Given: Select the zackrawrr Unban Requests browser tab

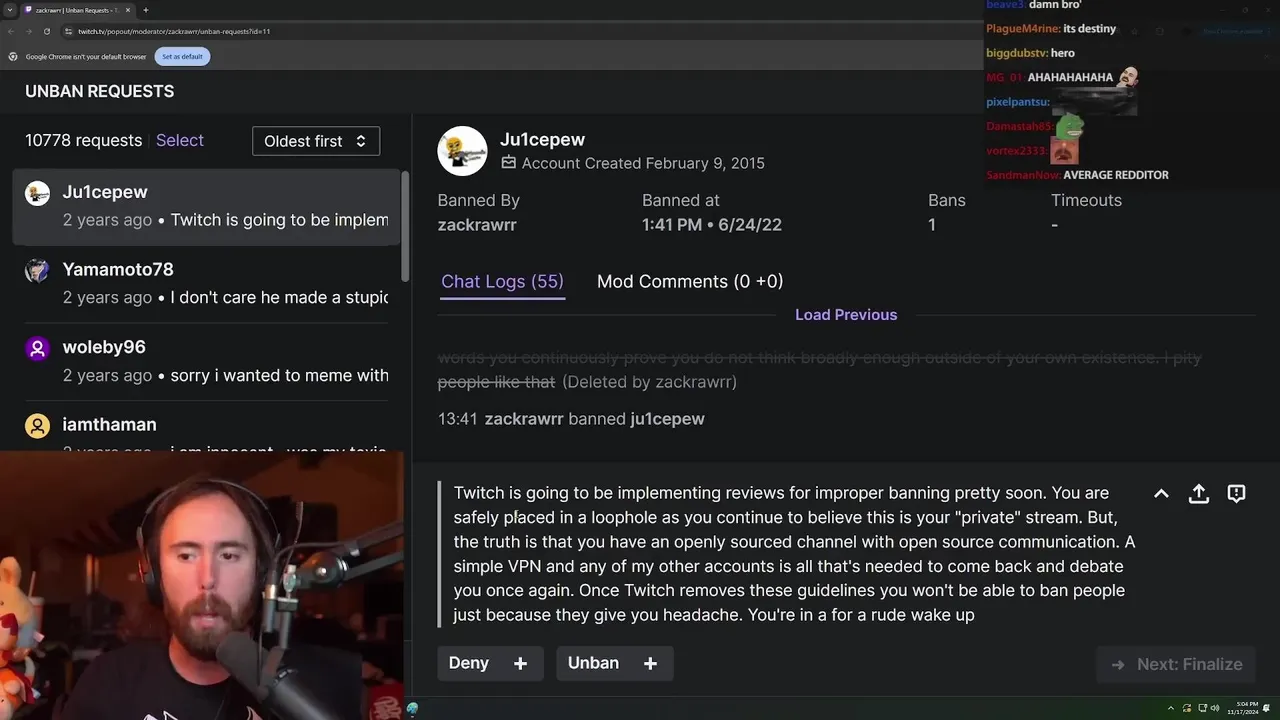Looking at the screenshot, I should tap(76, 10).
